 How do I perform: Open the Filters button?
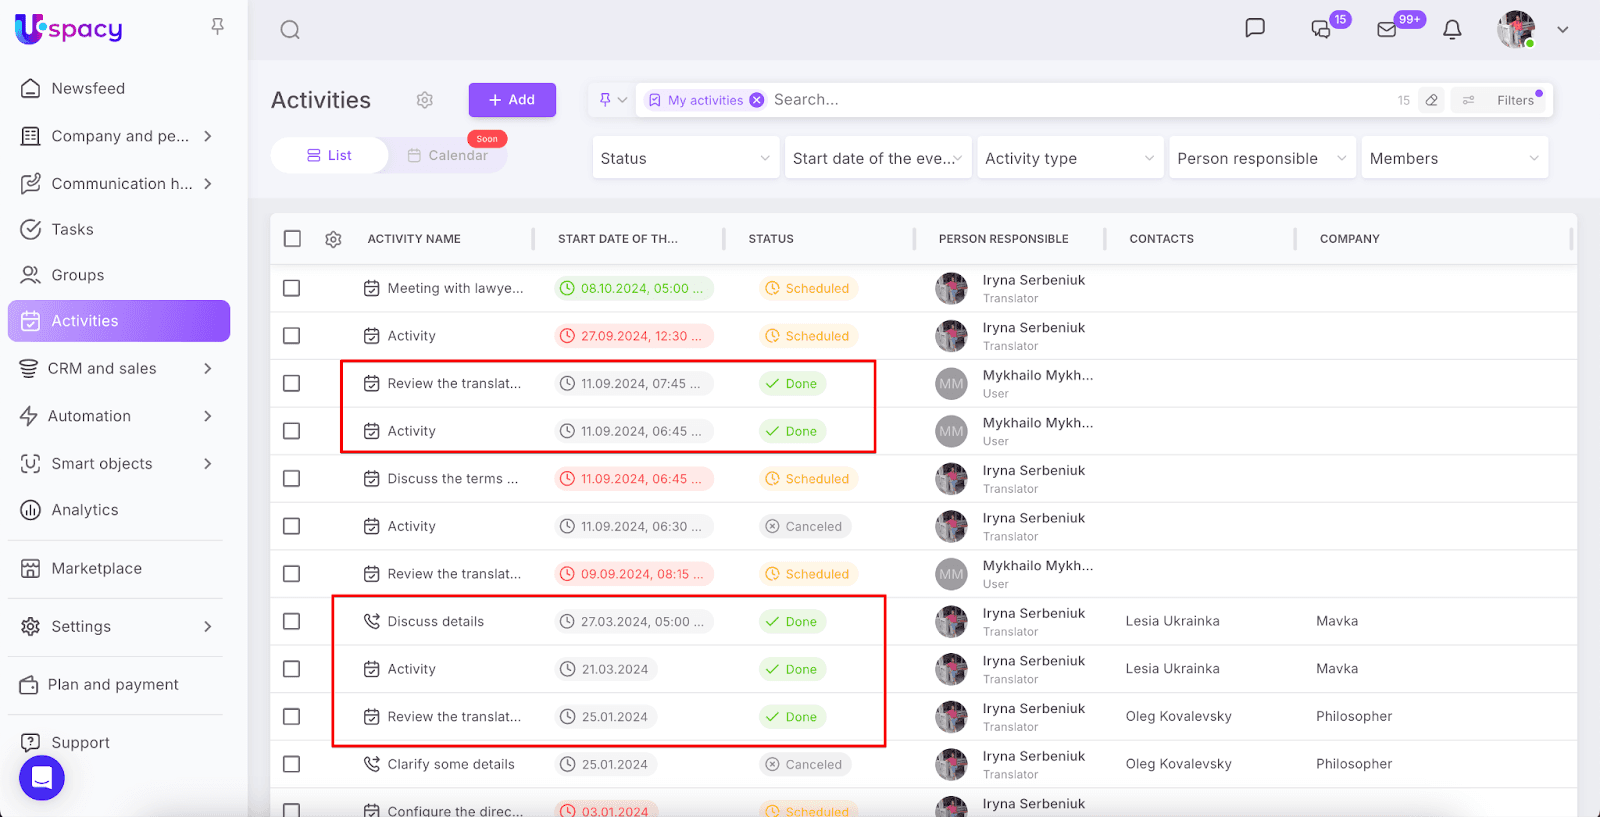(x=1502, y=100)
